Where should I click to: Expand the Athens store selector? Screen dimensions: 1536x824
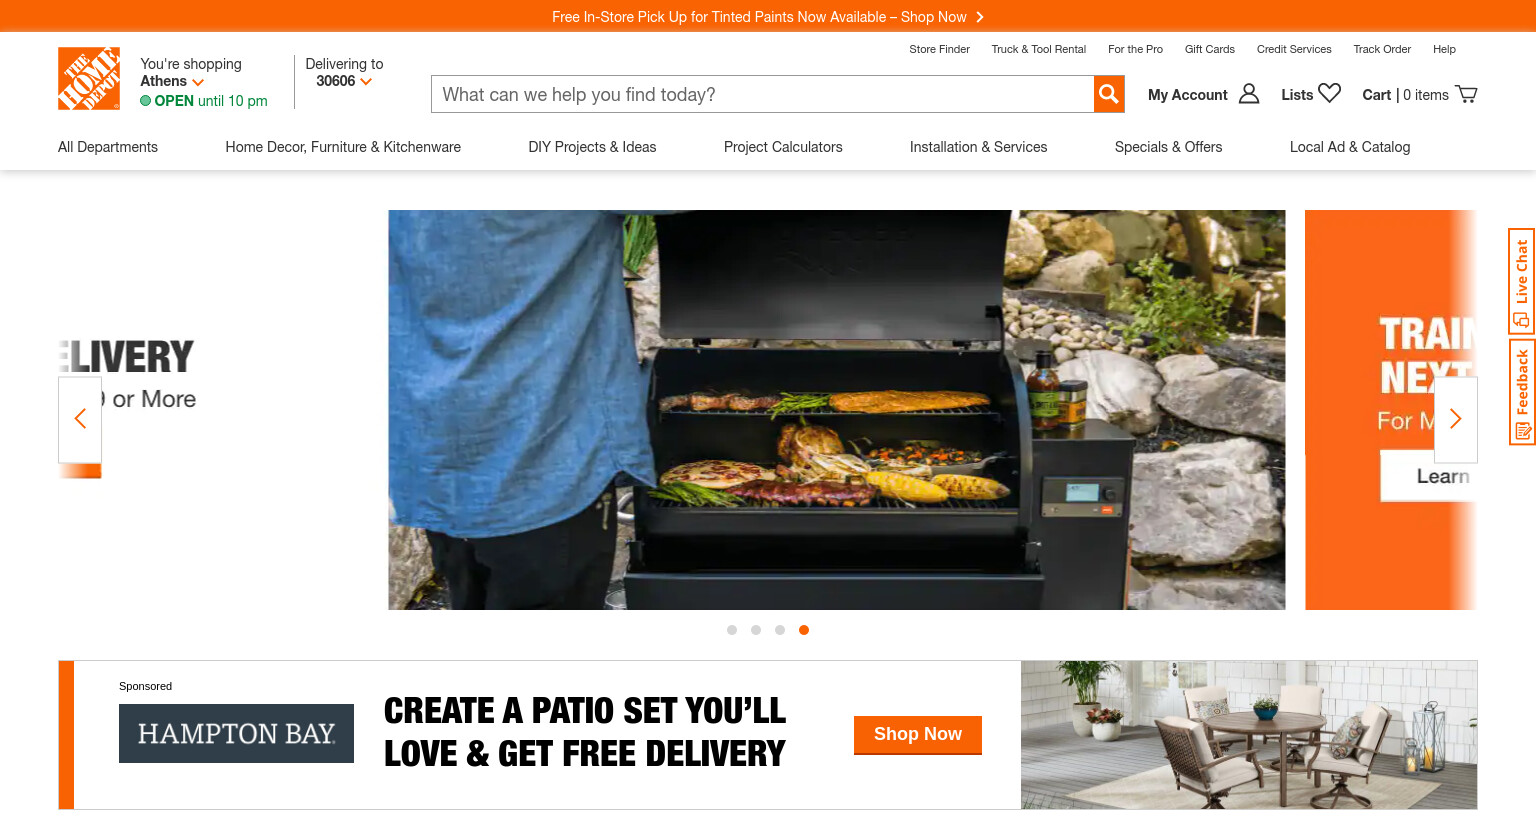point(172,81)
